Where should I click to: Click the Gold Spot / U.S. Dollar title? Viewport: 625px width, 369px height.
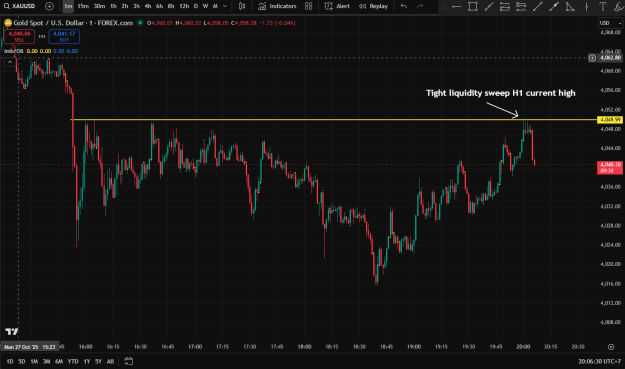(x=73, y=23)
